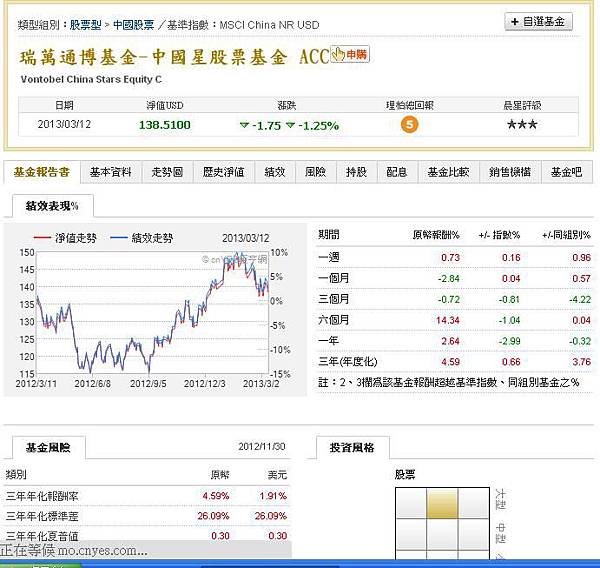Open the 配息 tab
Image resolution: width=600 pixels, height=568 pixels.
397,172
